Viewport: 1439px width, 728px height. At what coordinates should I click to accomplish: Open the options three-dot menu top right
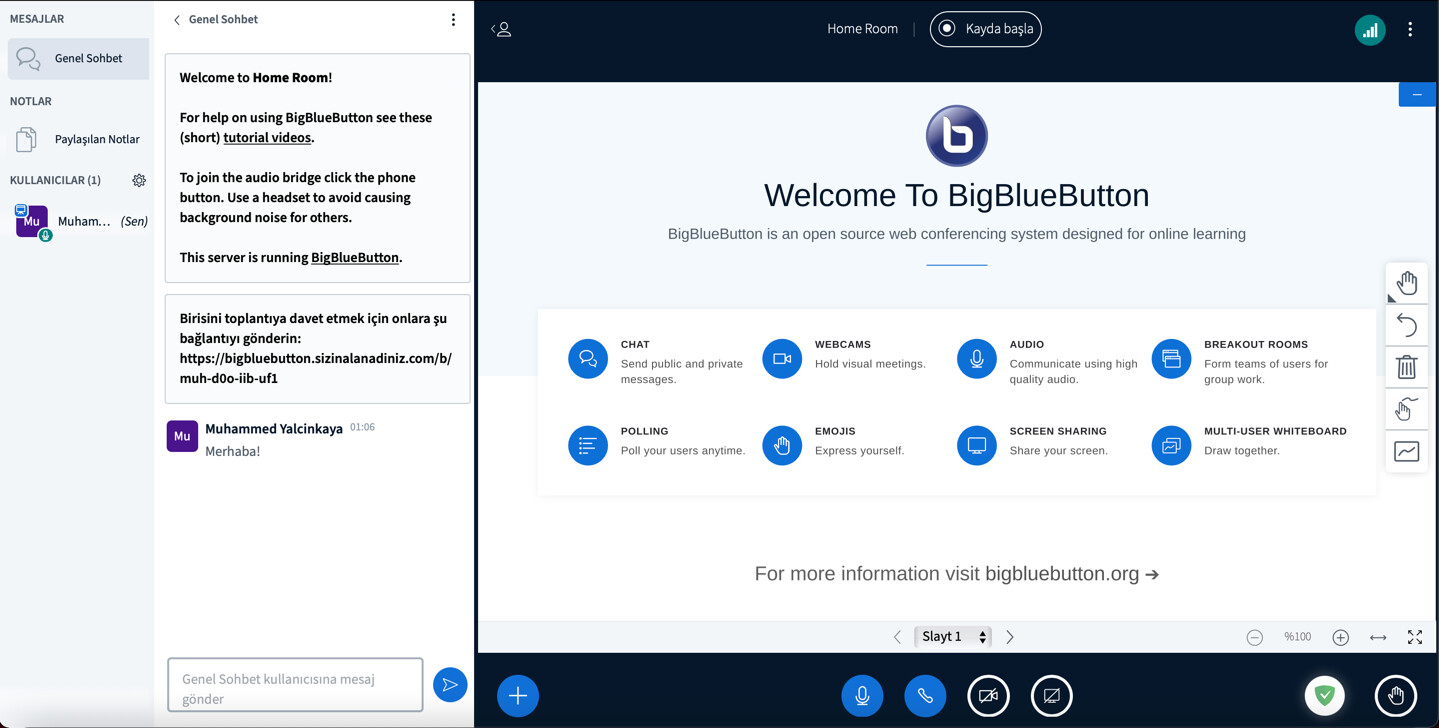[1410, 30]
